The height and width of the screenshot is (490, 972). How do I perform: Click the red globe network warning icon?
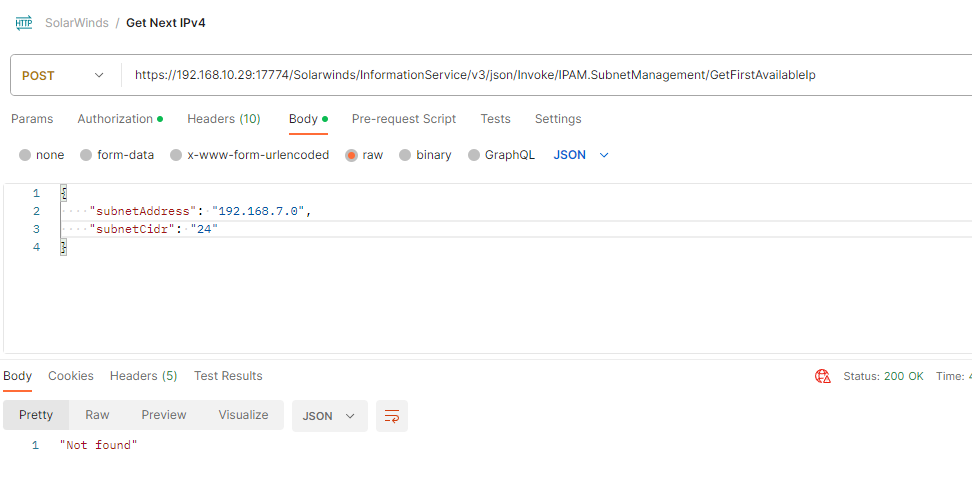click(823, 376)
